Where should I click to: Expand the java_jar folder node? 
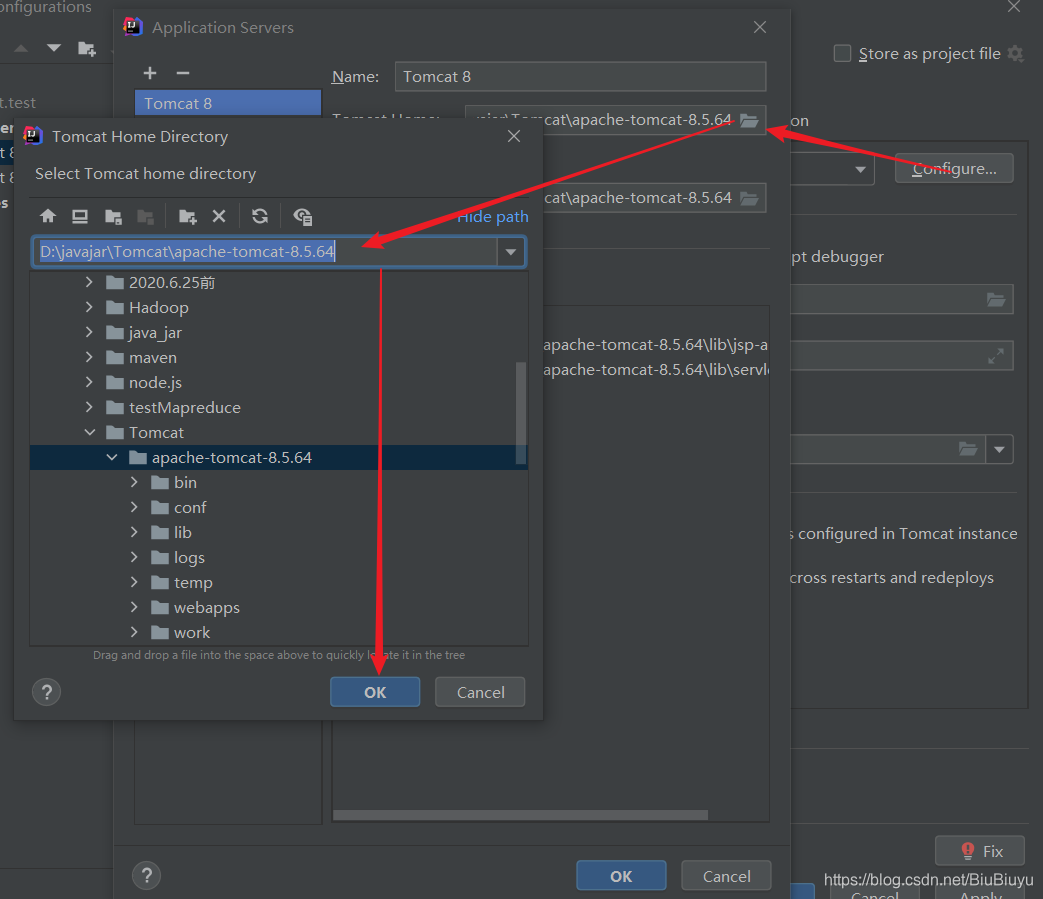(89, 332)
